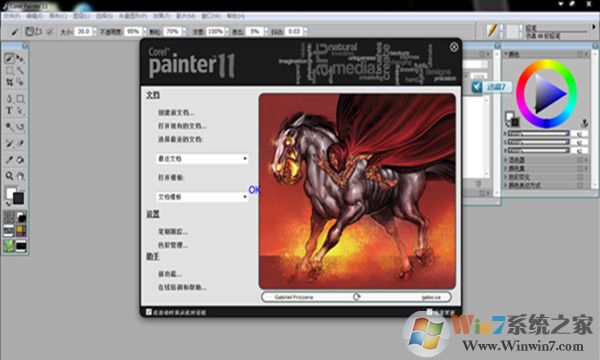This screenshot has height=360, width=600.
Task: Select the Text tool
Action: pos(9,111)
